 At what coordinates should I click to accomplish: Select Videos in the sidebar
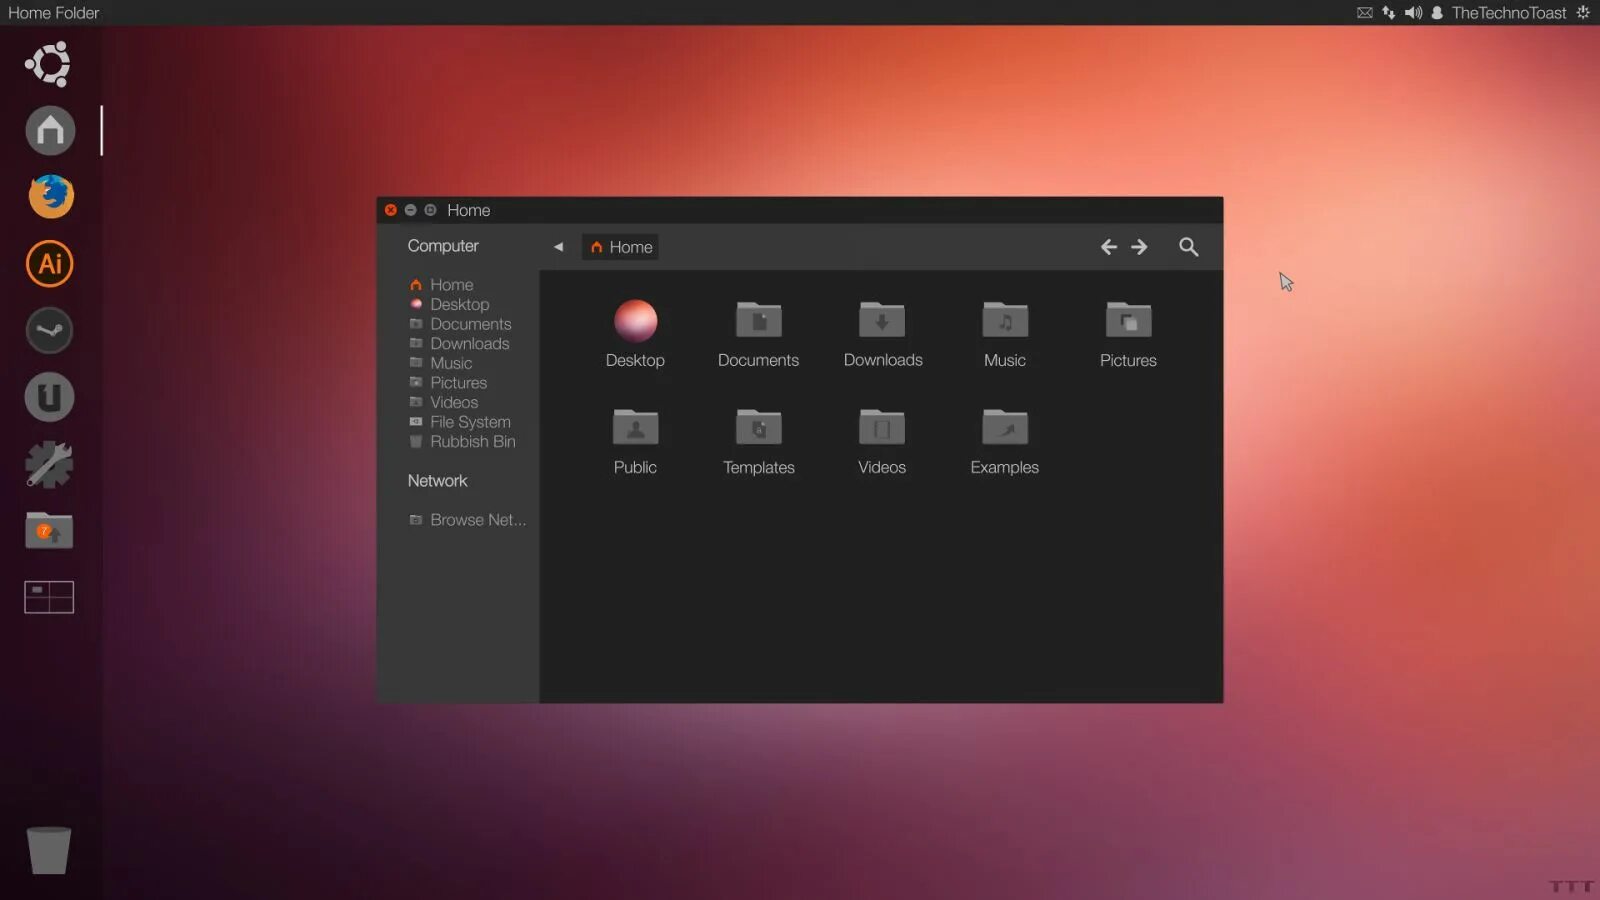(x=443, y=402)
